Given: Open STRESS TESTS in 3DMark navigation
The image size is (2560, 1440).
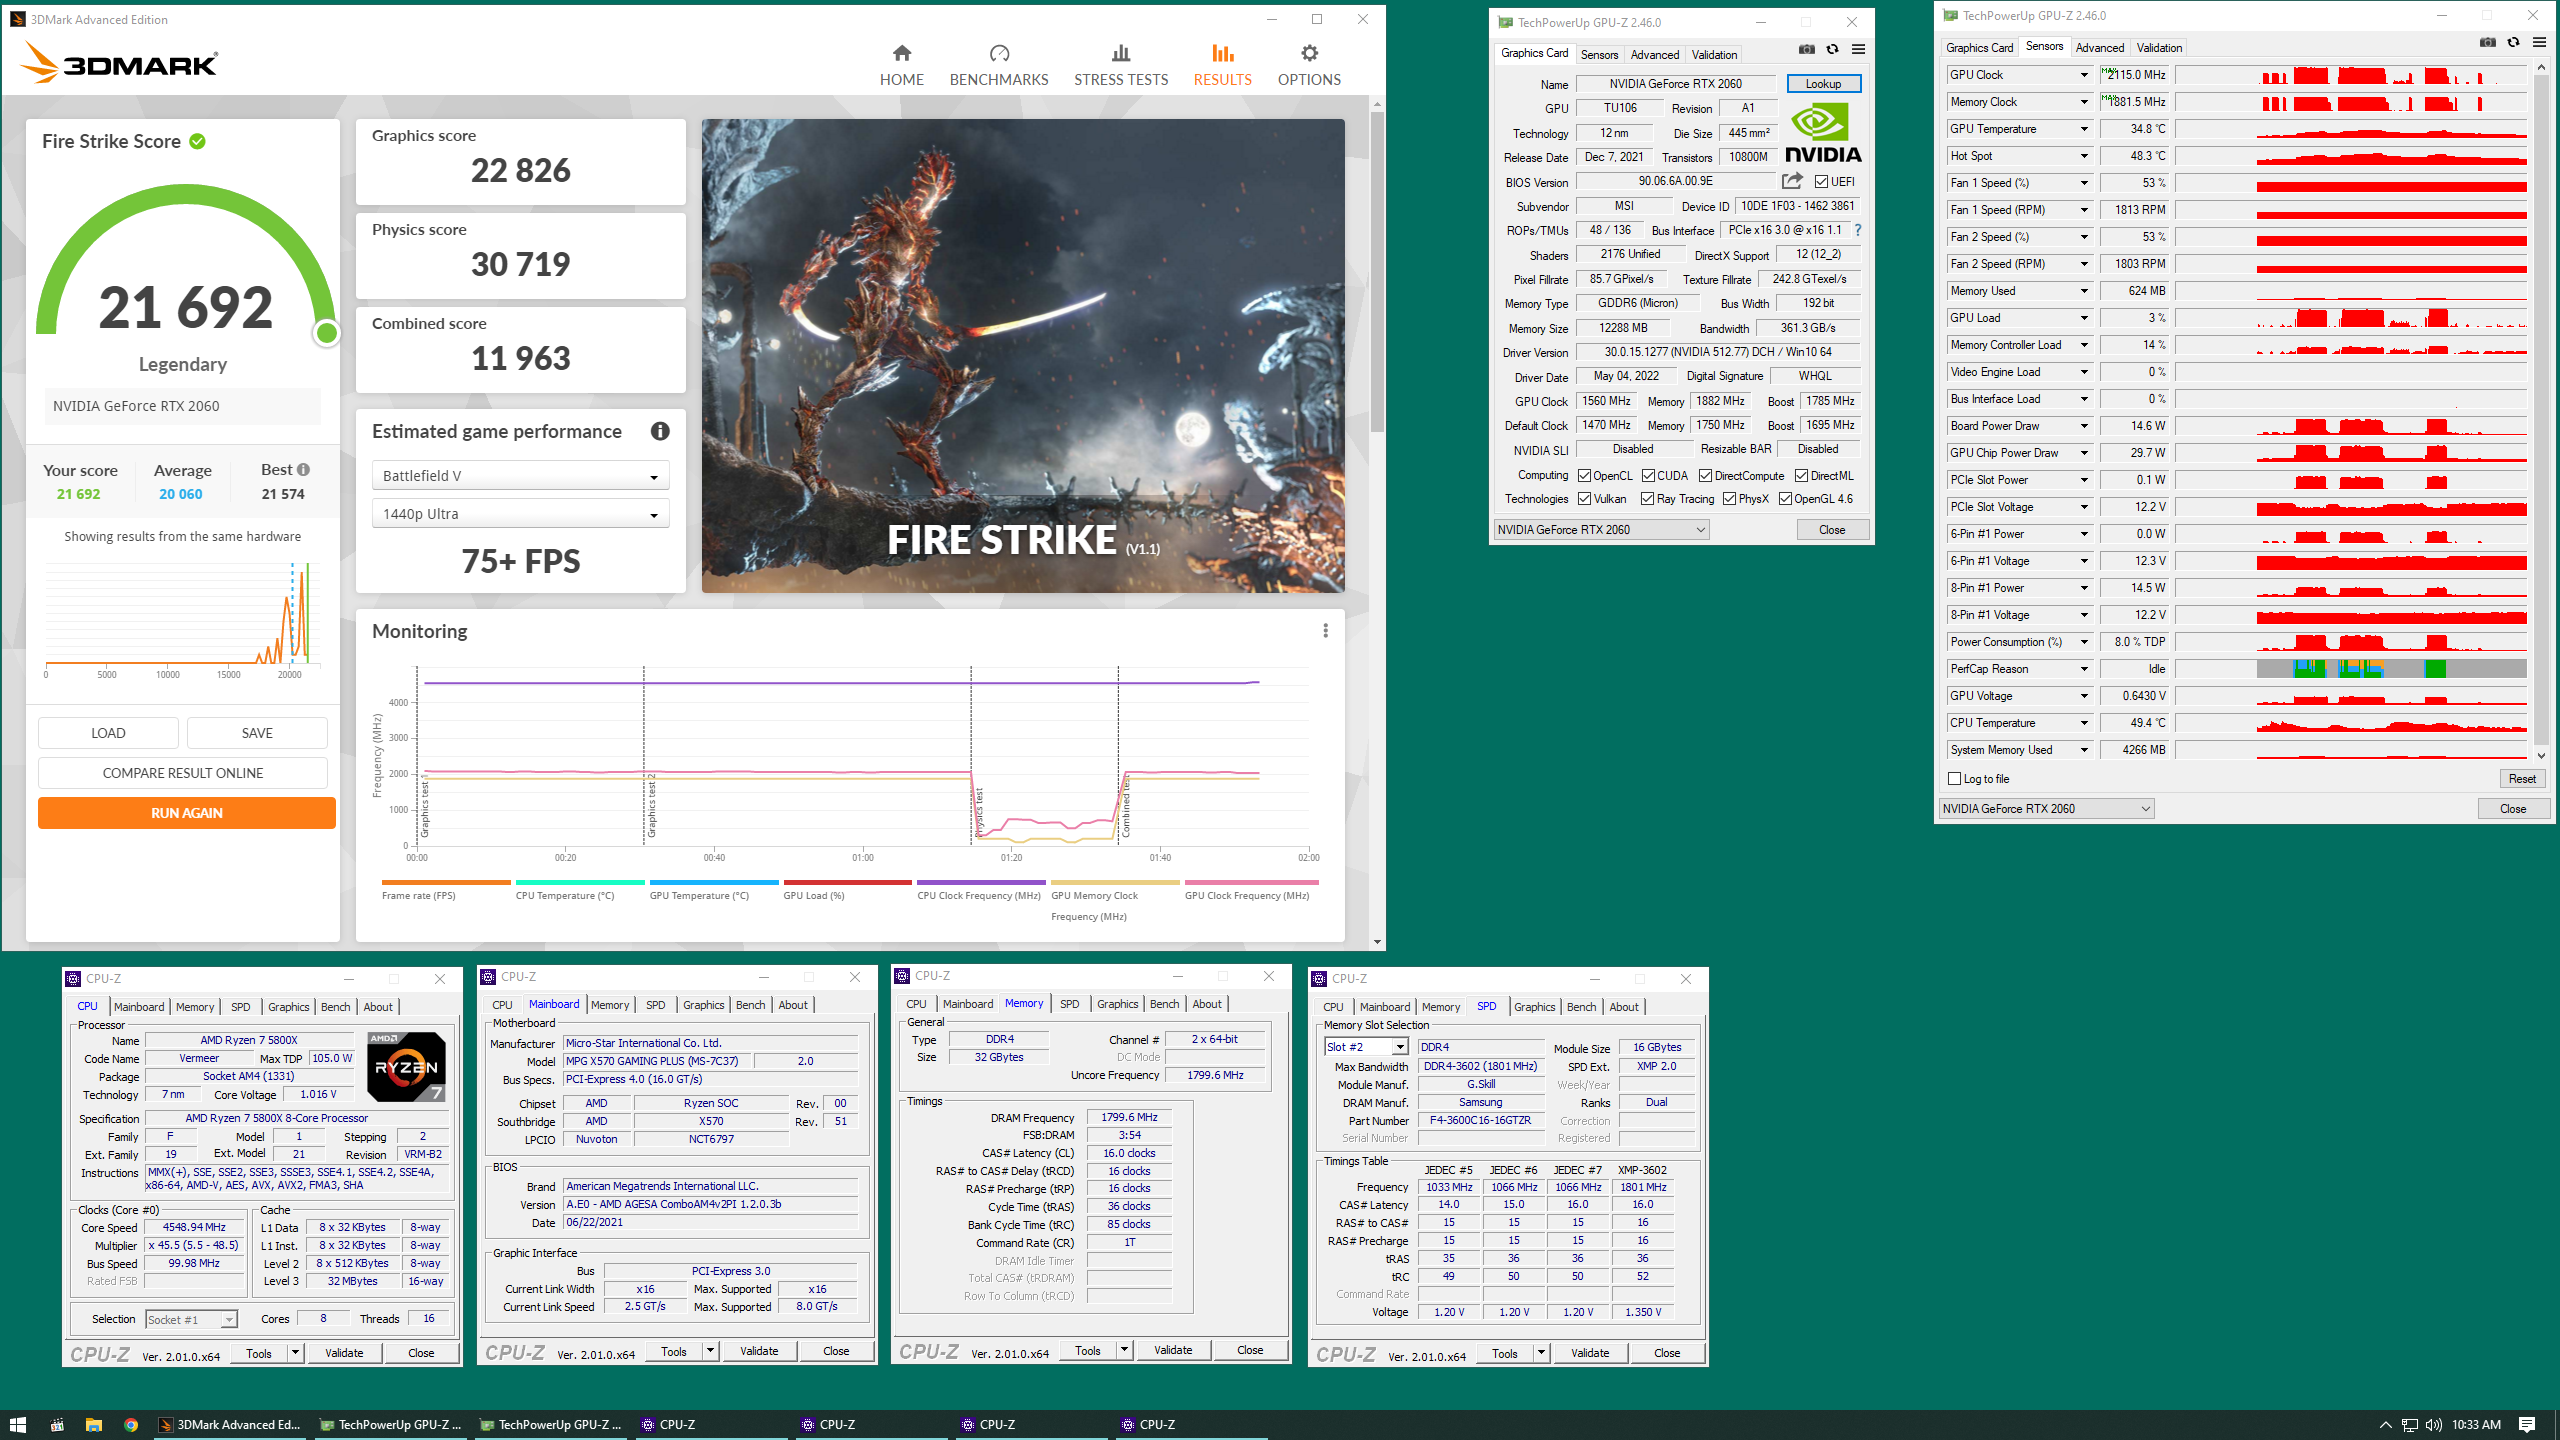Looking at the screenshot, I should [x=1121, y=66].
